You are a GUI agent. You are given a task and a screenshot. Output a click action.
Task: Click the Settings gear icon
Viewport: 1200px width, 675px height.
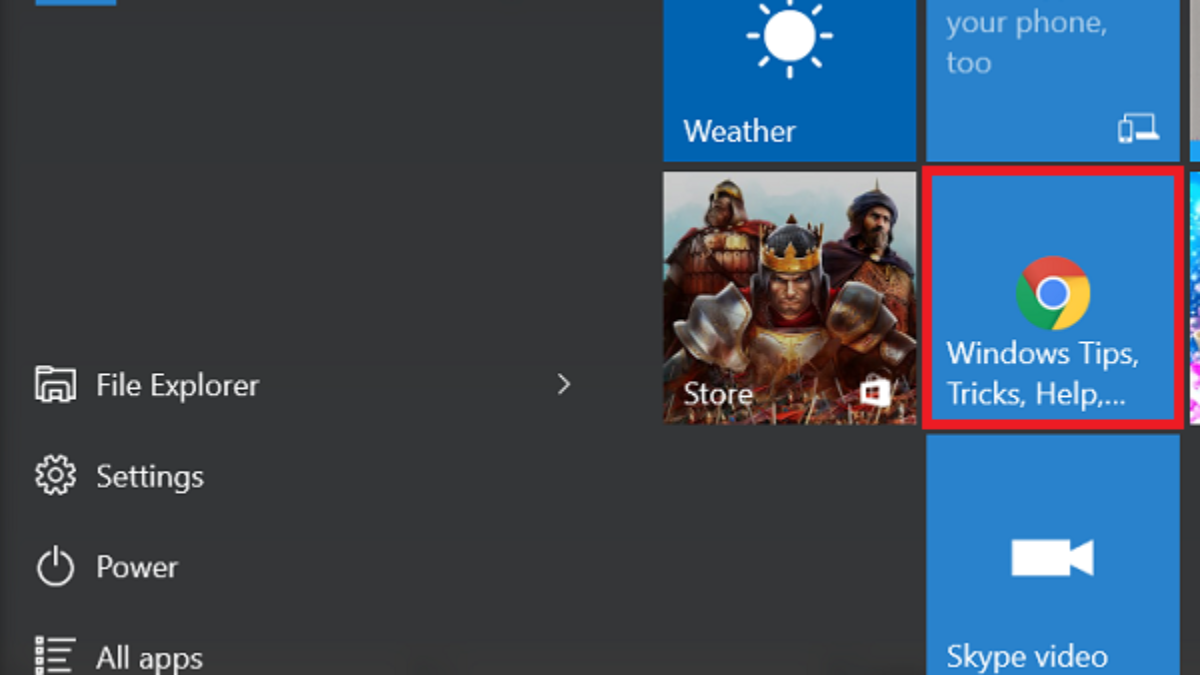[55, 476]
